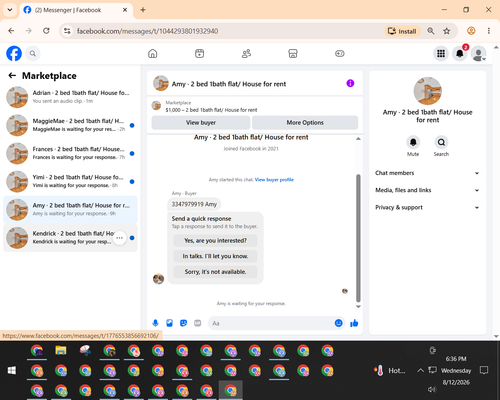Open View buyer profile link

[274, 180]
